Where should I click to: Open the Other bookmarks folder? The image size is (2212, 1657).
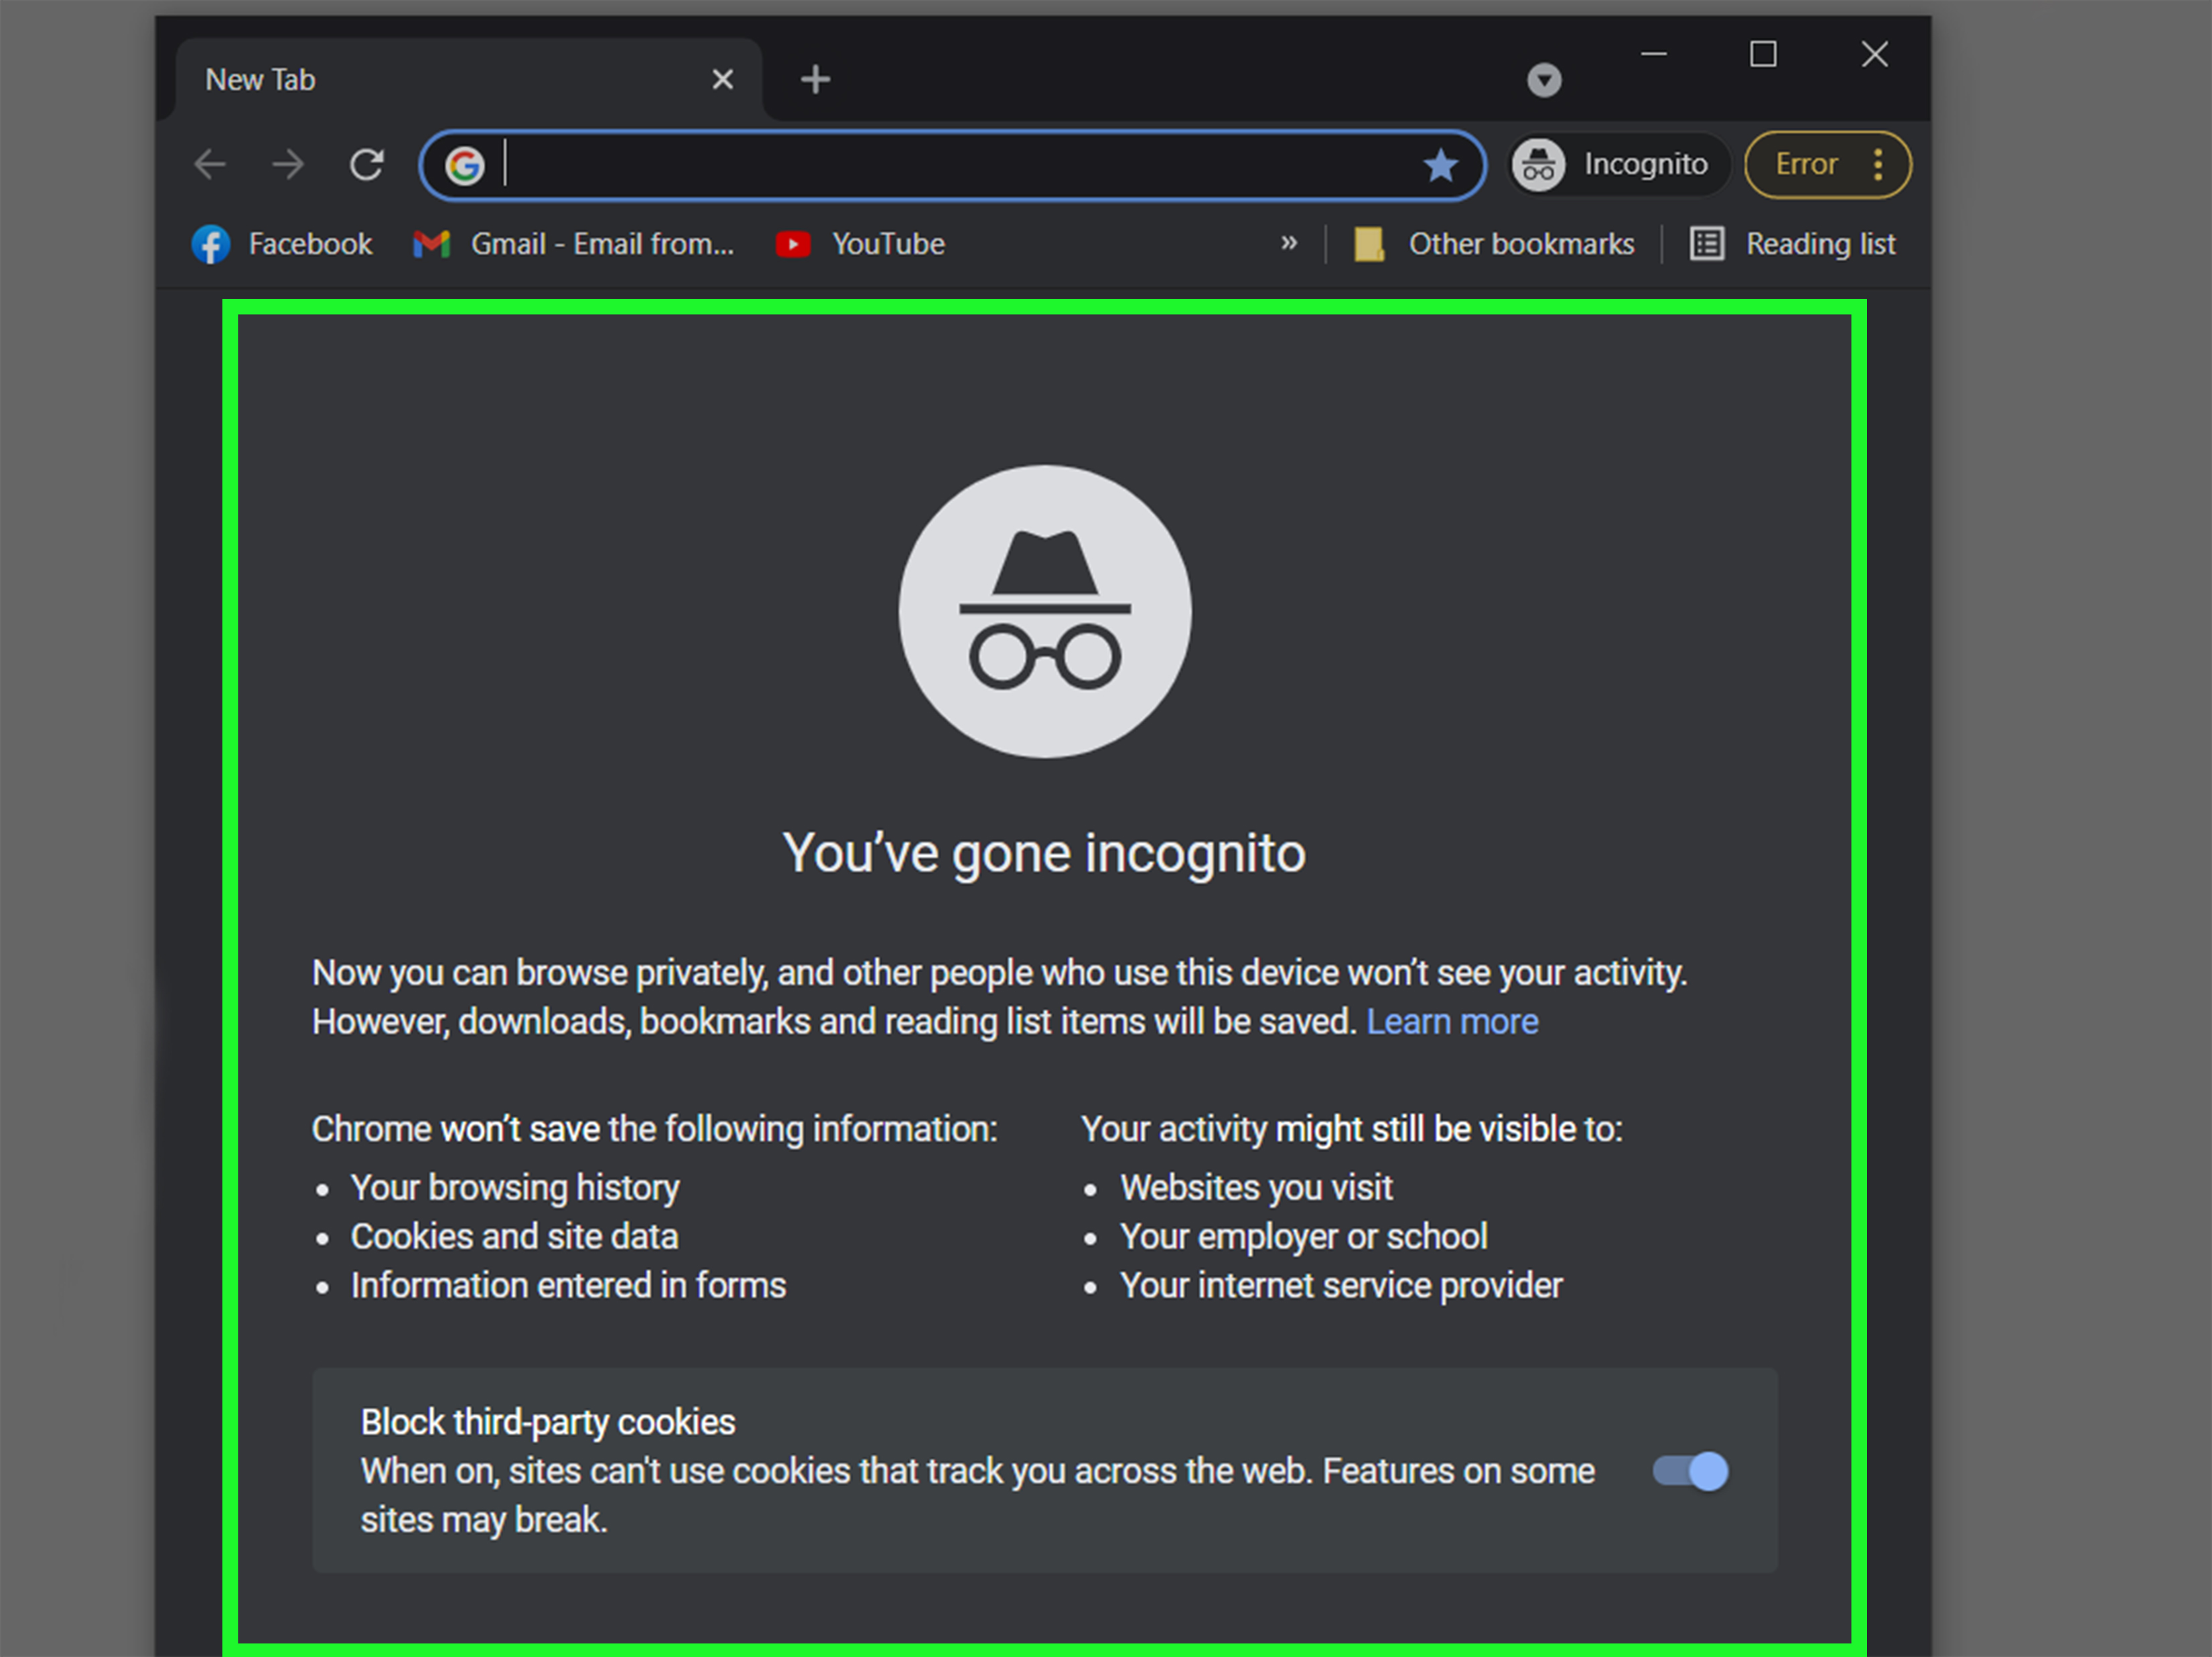tap(1495, 244)
